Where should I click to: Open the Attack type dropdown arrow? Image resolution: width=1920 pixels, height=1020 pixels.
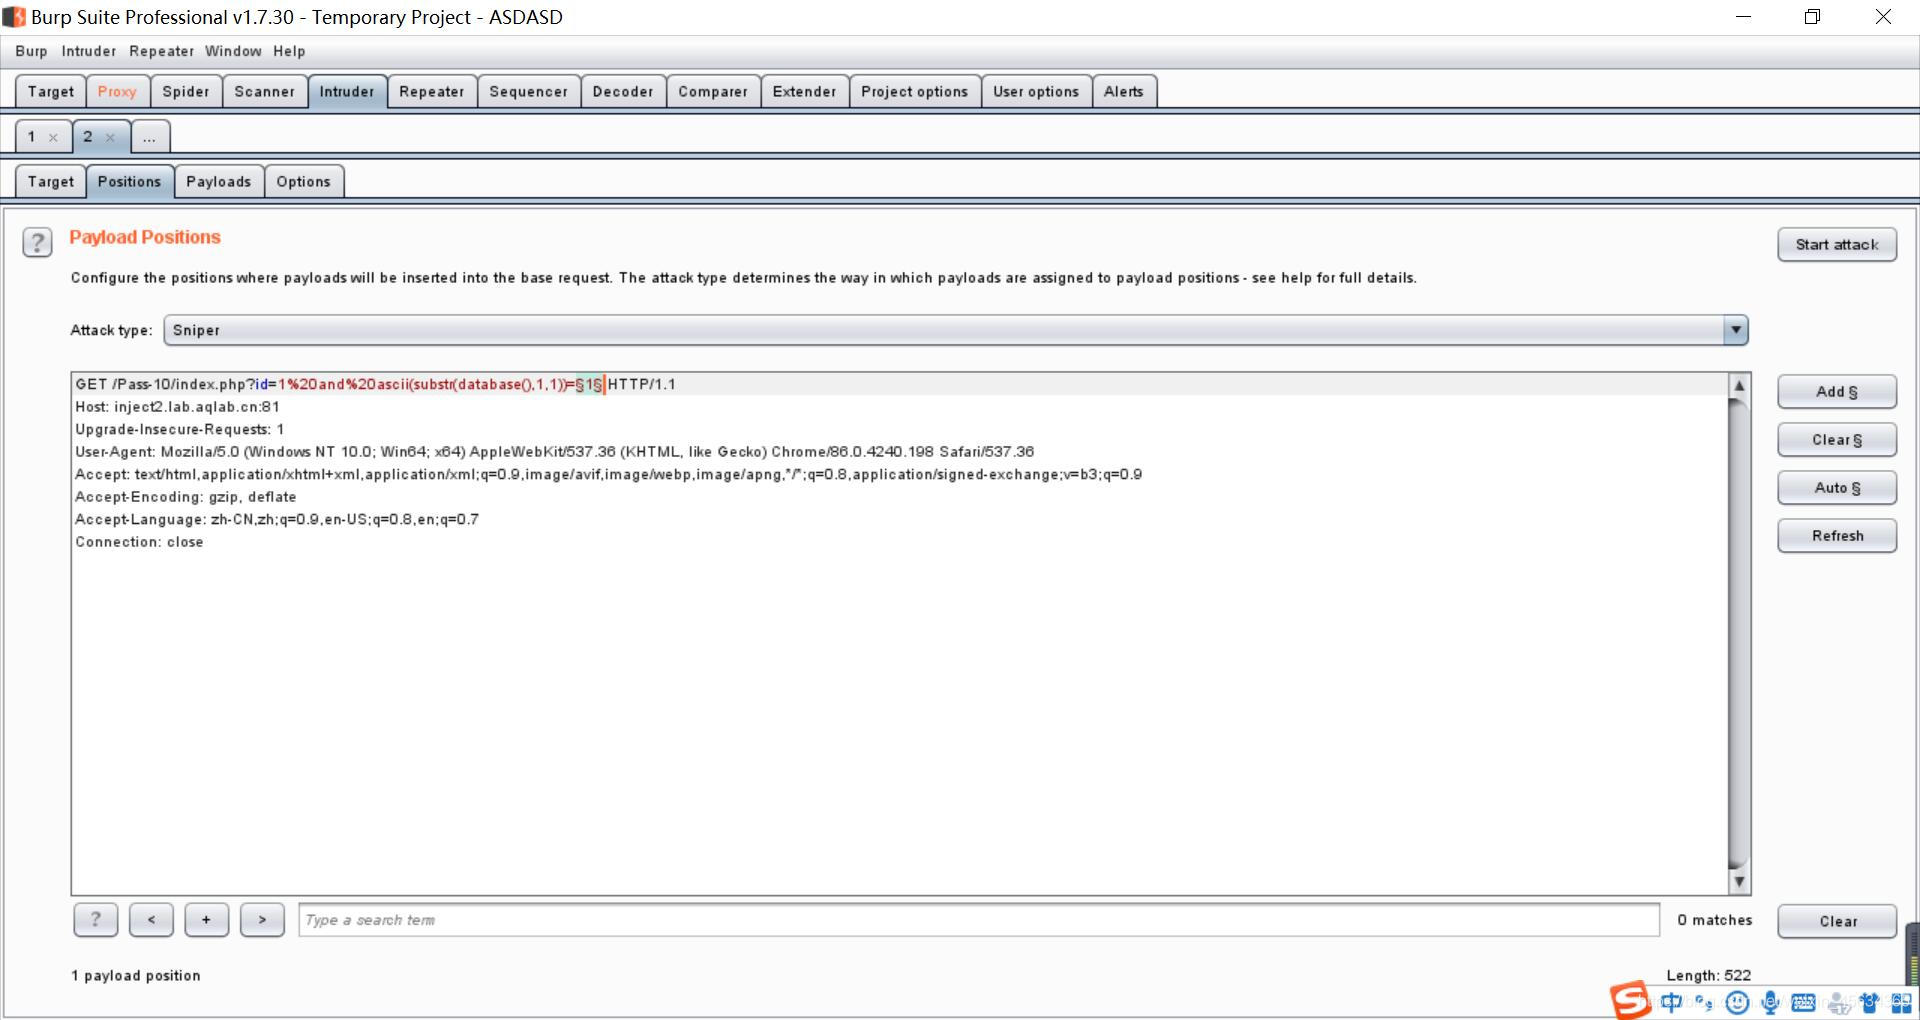coord(1736,330)
